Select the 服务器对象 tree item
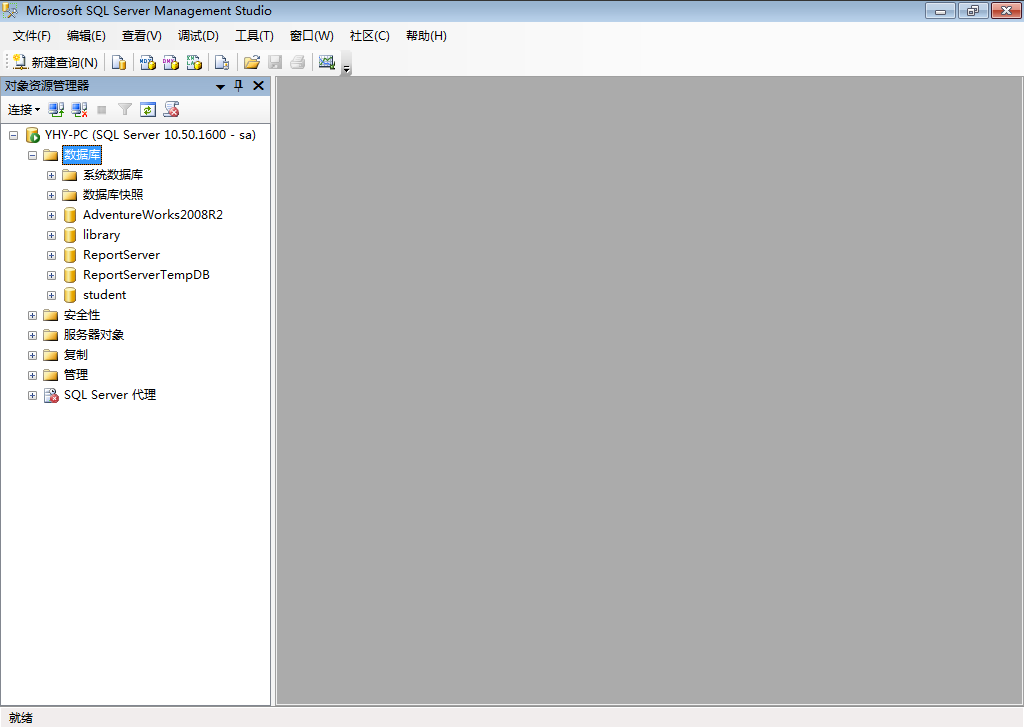This screenshot has width=1024, height=728. (94, 335)
